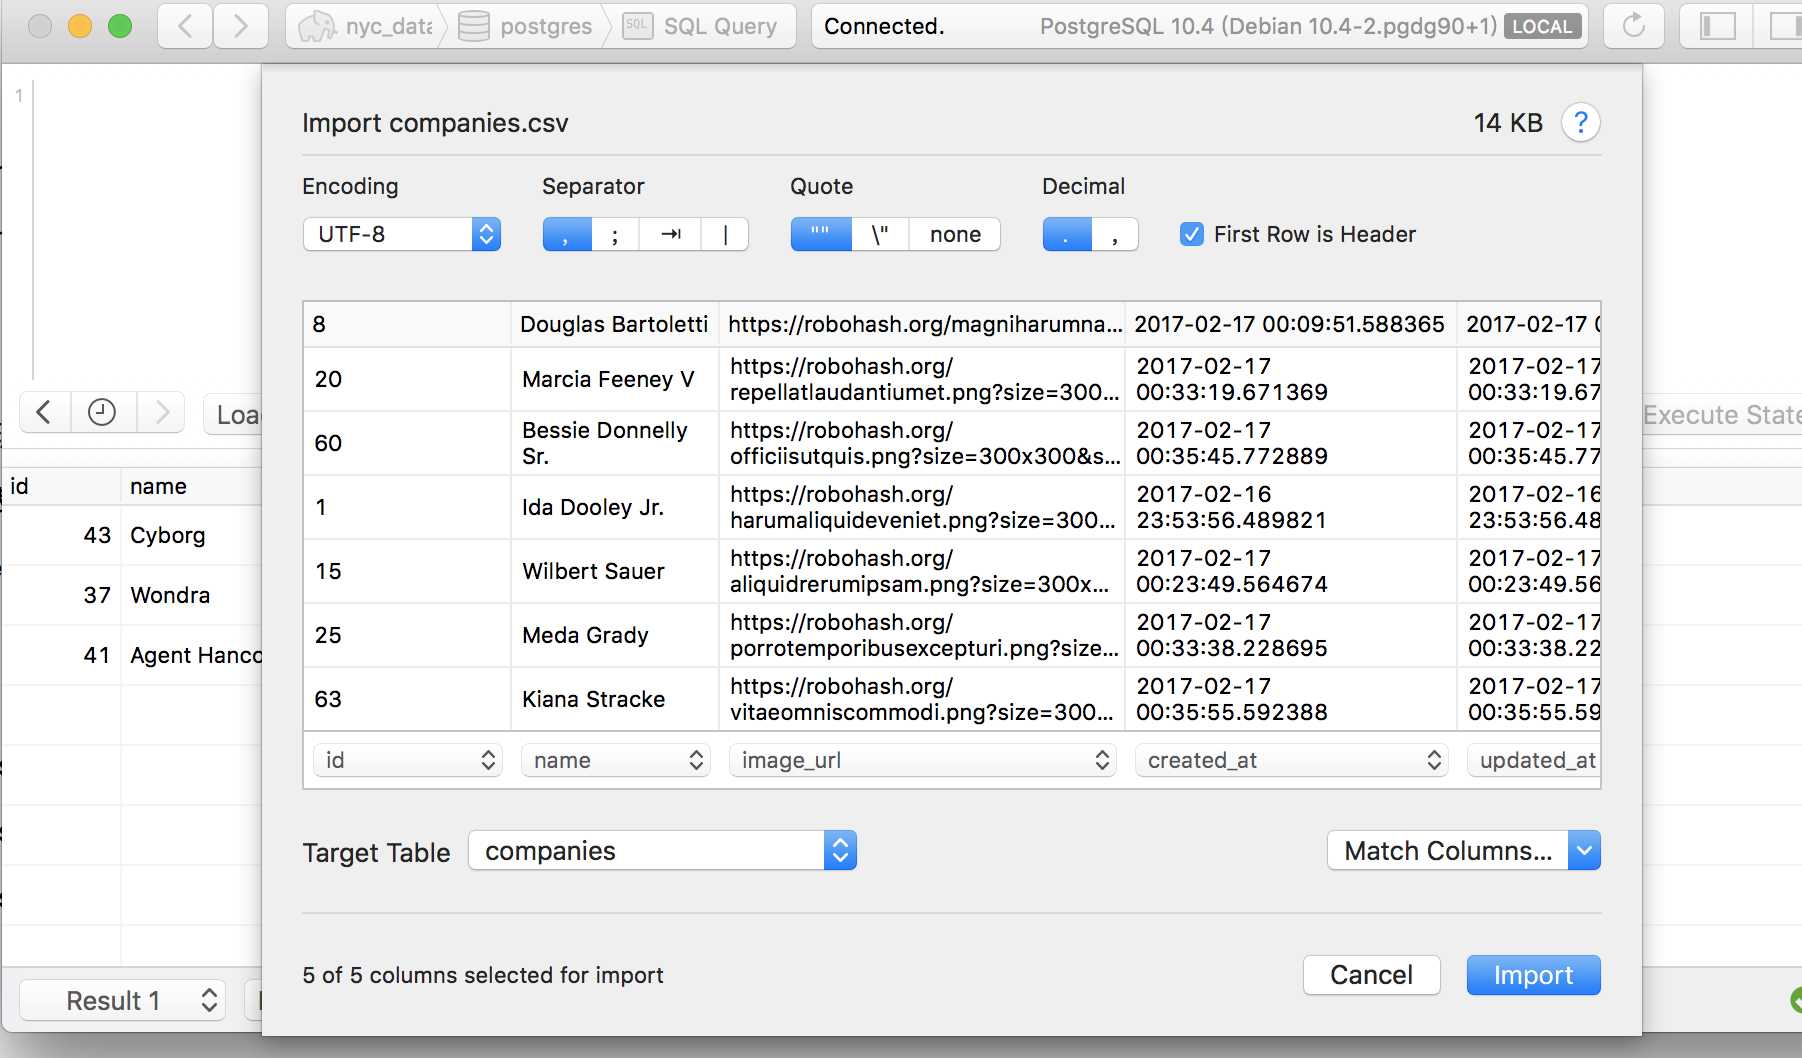Viewport: 1802px width, 1058px height.
Task: Click the Agent Hancock row in results
Action: tap(131, 655)
